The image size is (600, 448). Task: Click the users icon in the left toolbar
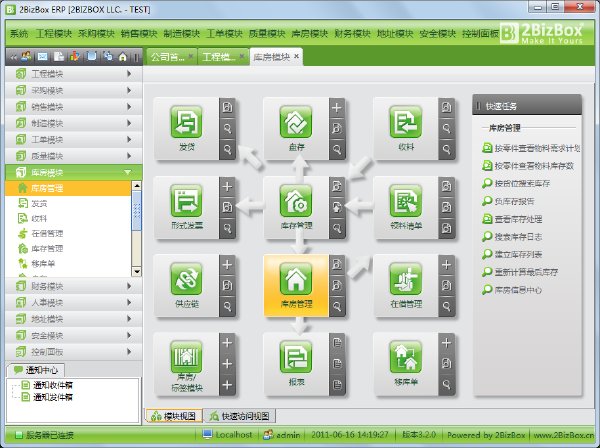pyautogui.click(x=26, y=57)
